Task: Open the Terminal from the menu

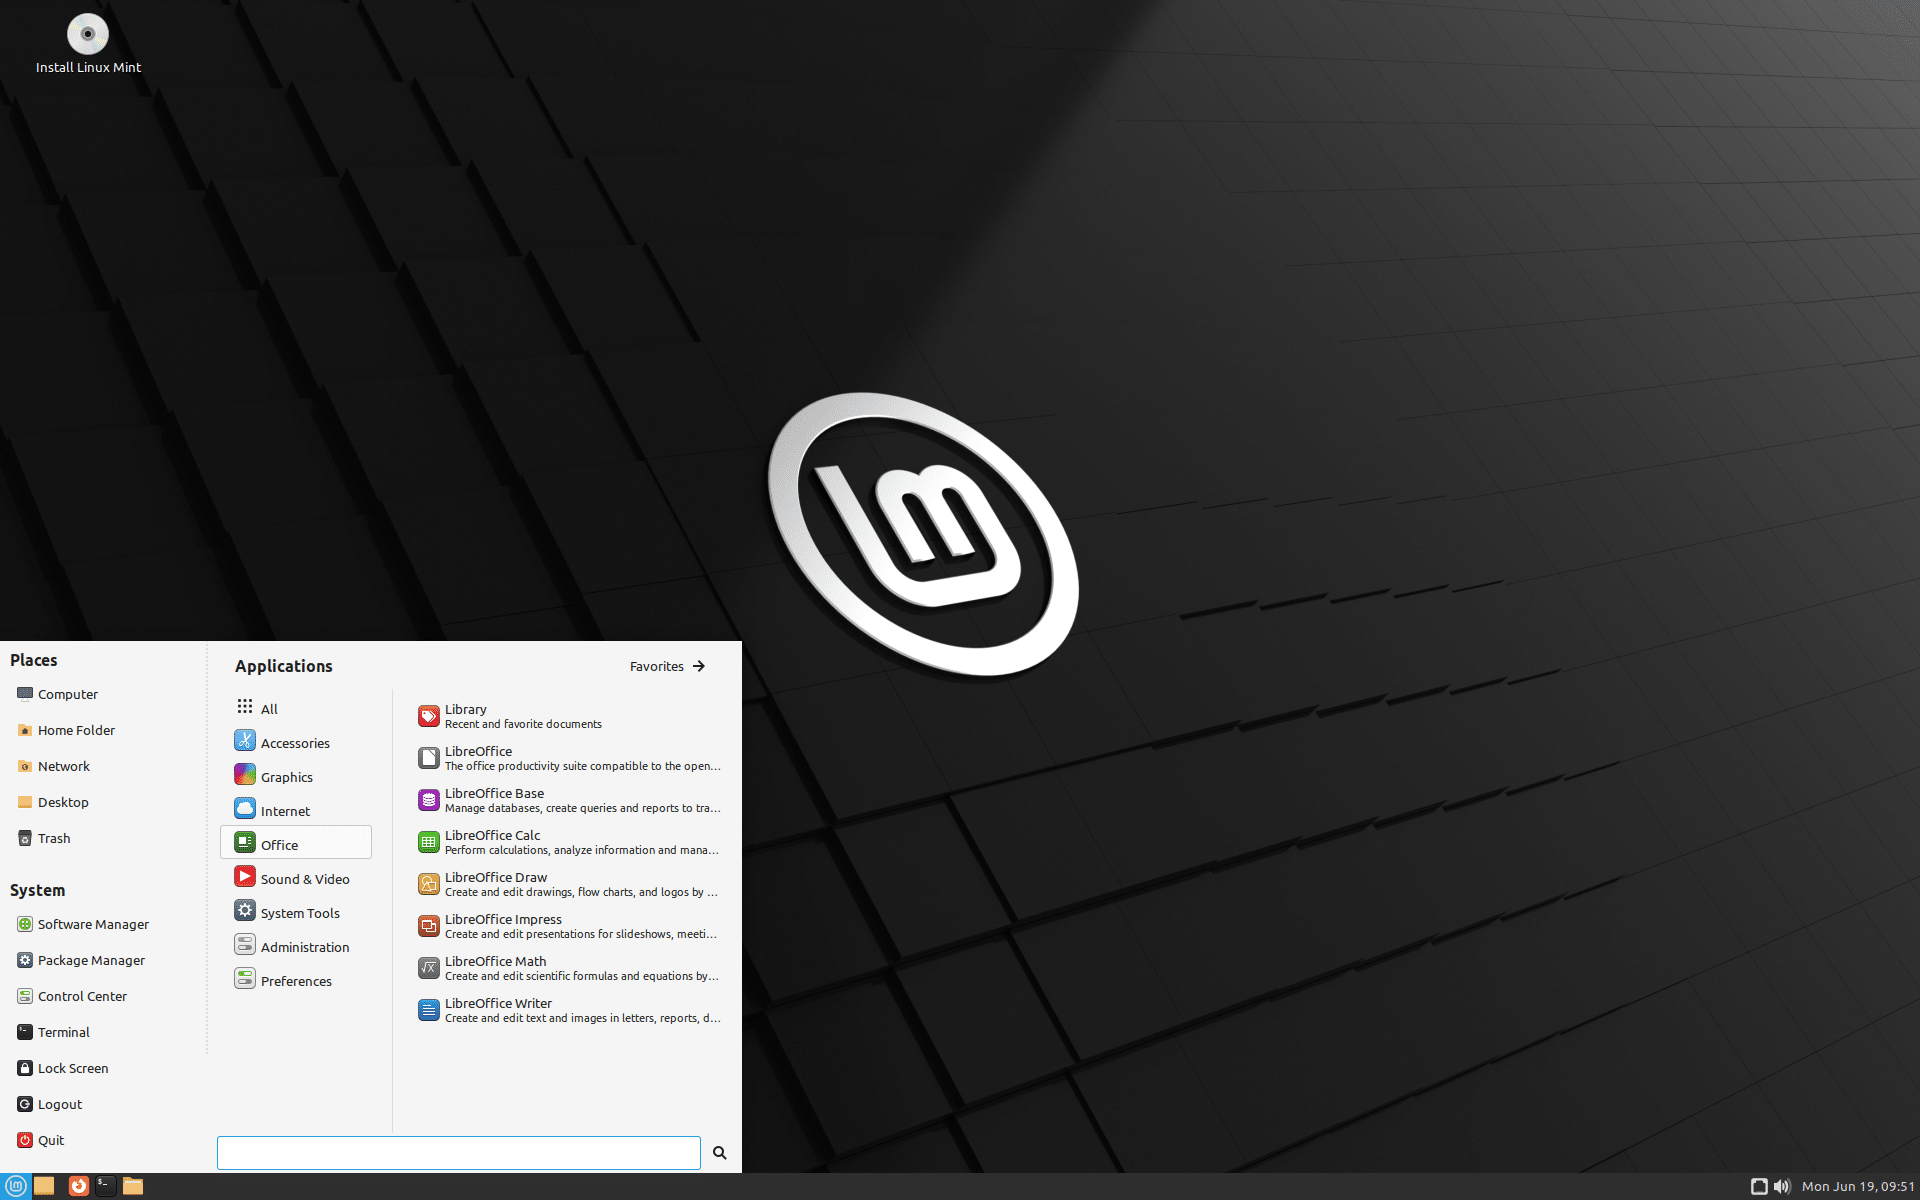Action: (64, 1031)
